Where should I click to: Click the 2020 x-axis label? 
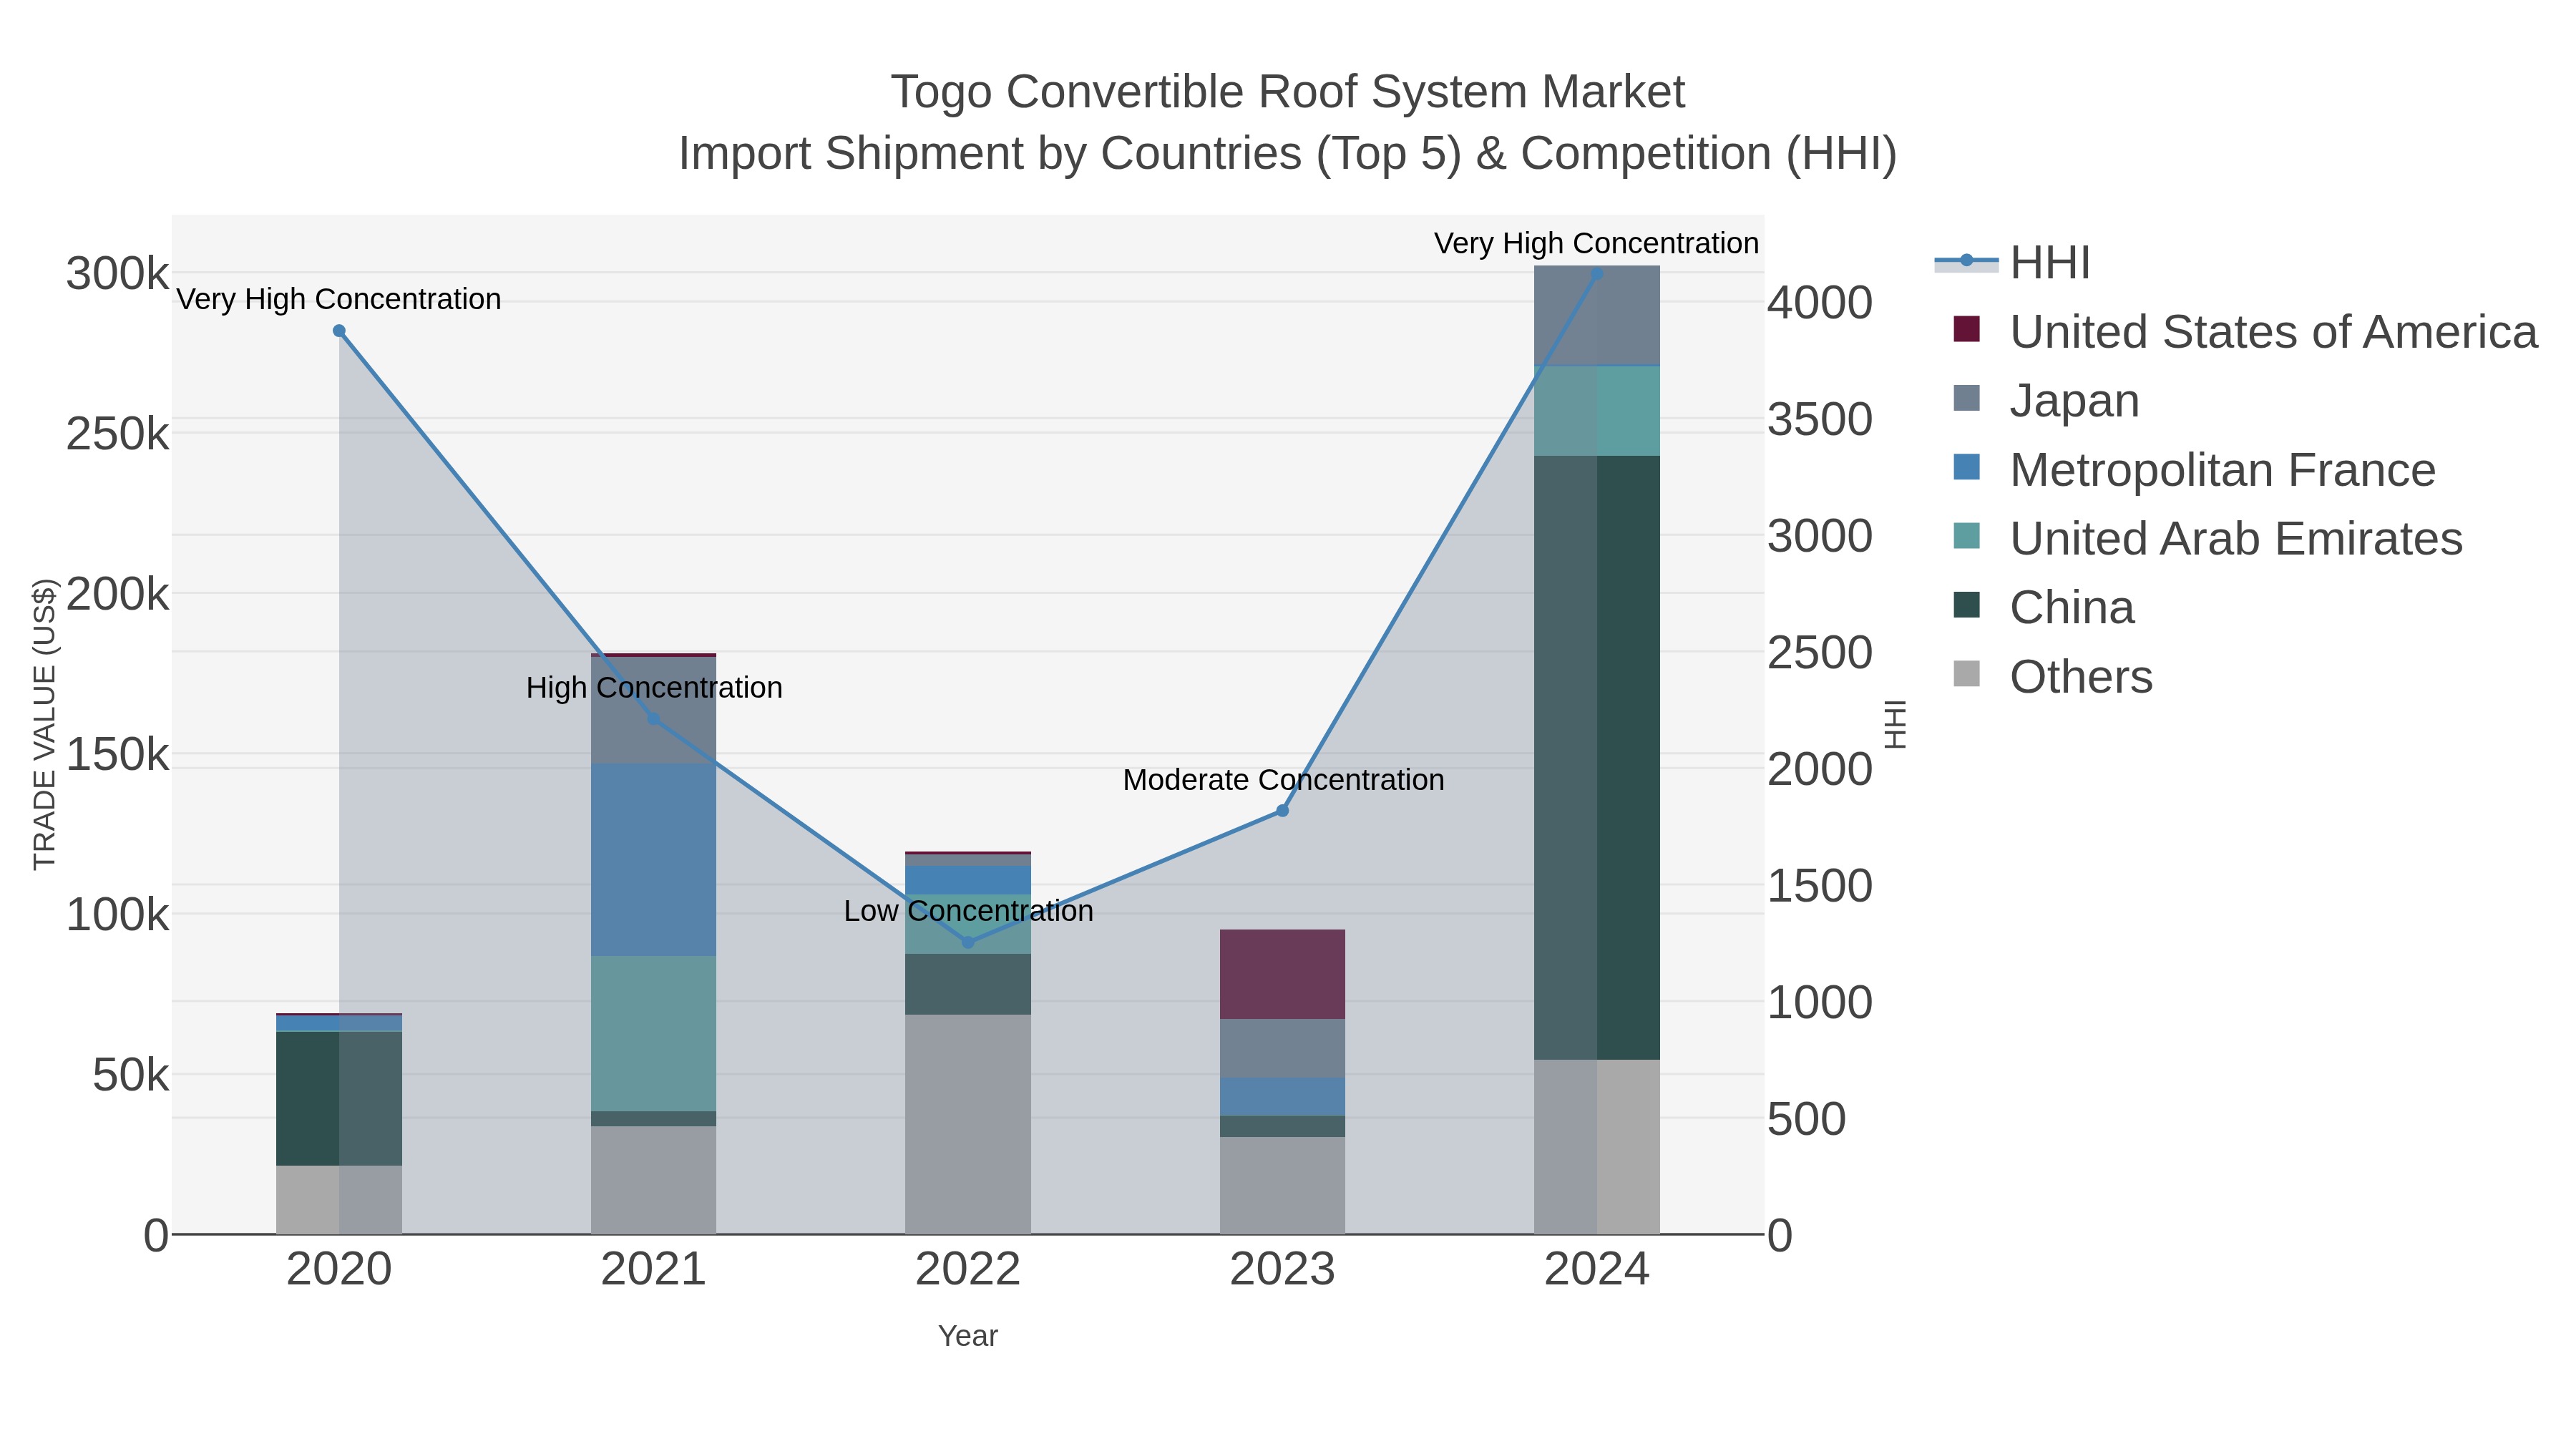click(x=339, y=1270)
